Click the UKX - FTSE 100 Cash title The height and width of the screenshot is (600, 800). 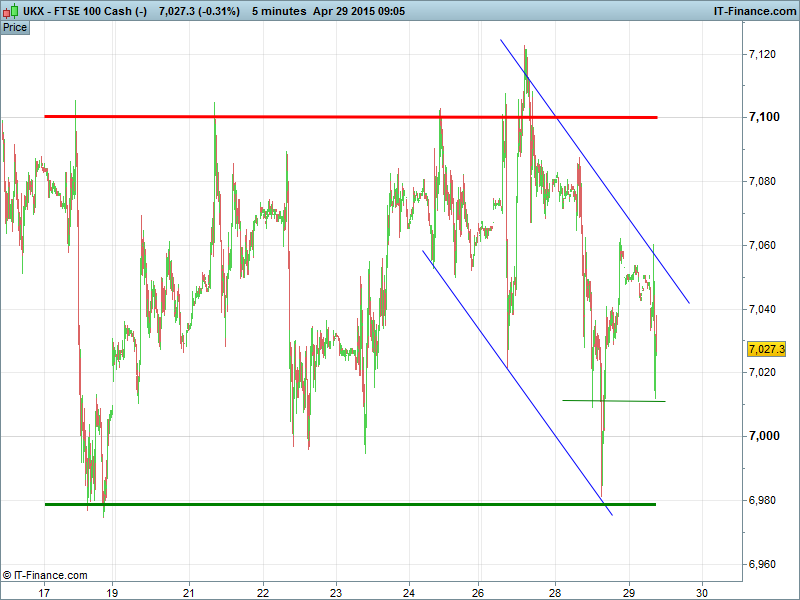click(x=85, y=10)
